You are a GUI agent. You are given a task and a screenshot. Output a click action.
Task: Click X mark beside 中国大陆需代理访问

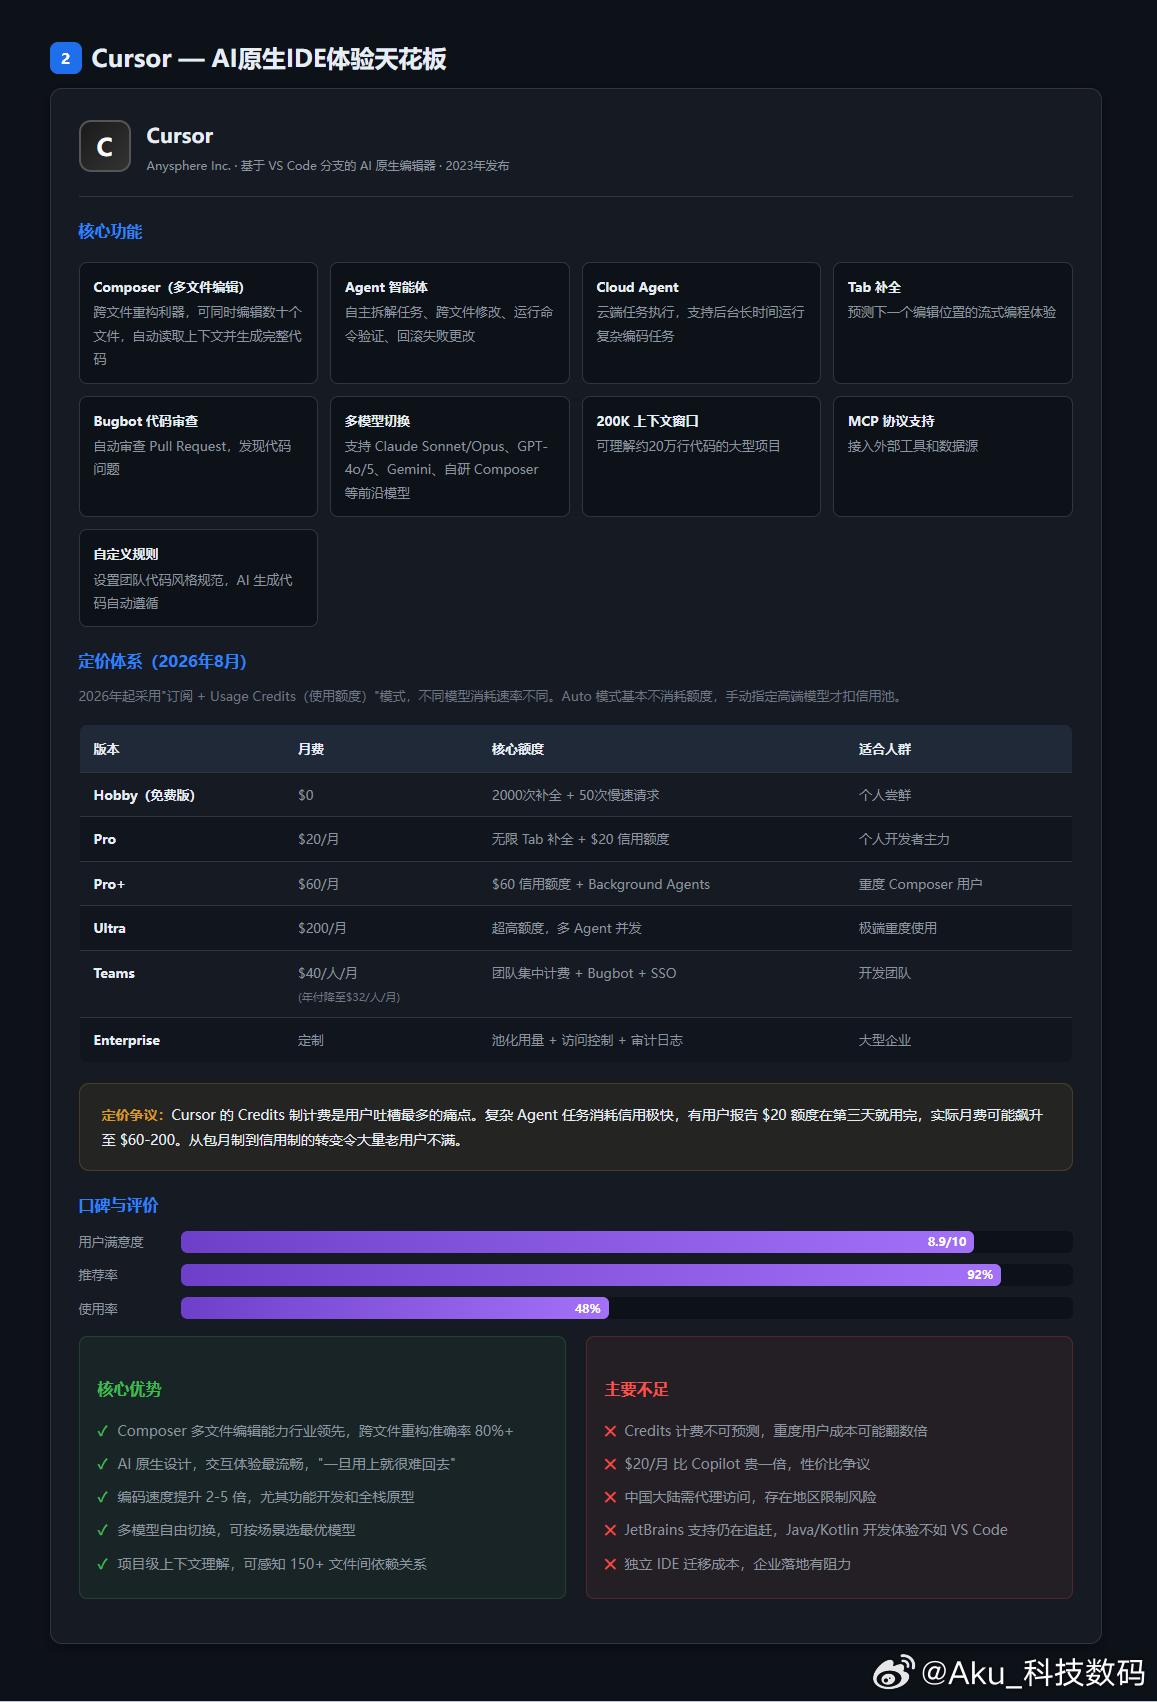point(610,1497)
